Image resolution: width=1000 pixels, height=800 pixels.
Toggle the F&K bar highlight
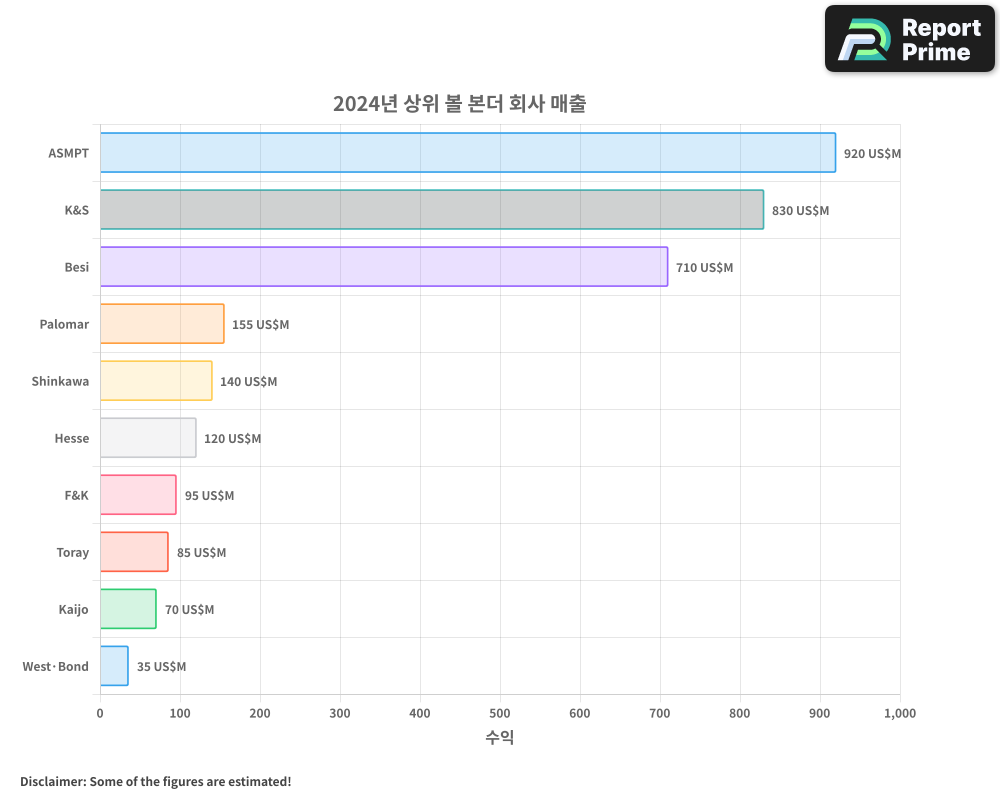(x=136, y=495)
